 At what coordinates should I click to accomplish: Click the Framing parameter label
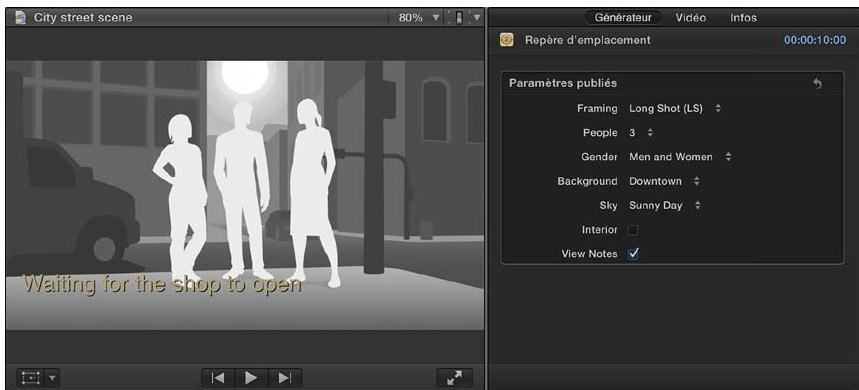pyautogui.click(x=597, y=108)
